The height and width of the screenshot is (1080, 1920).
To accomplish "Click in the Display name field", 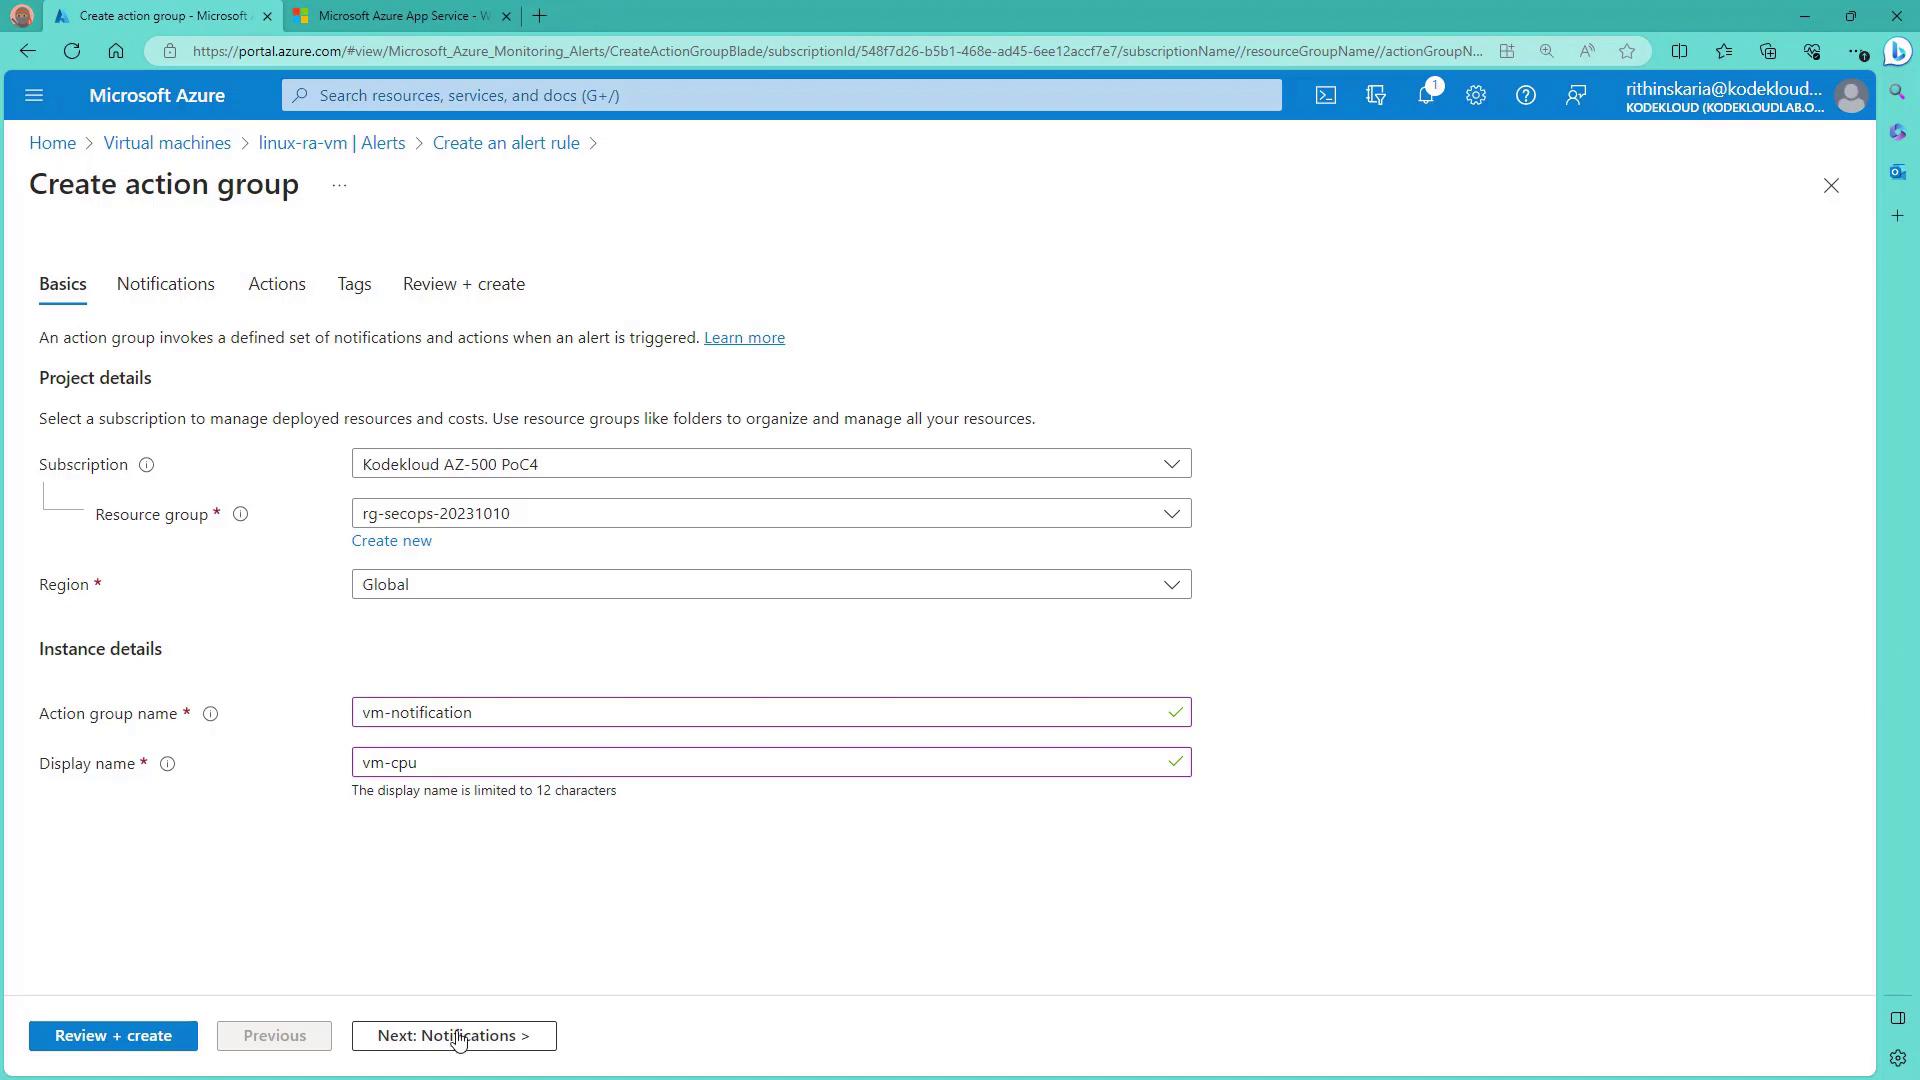I will click(760, 763).
